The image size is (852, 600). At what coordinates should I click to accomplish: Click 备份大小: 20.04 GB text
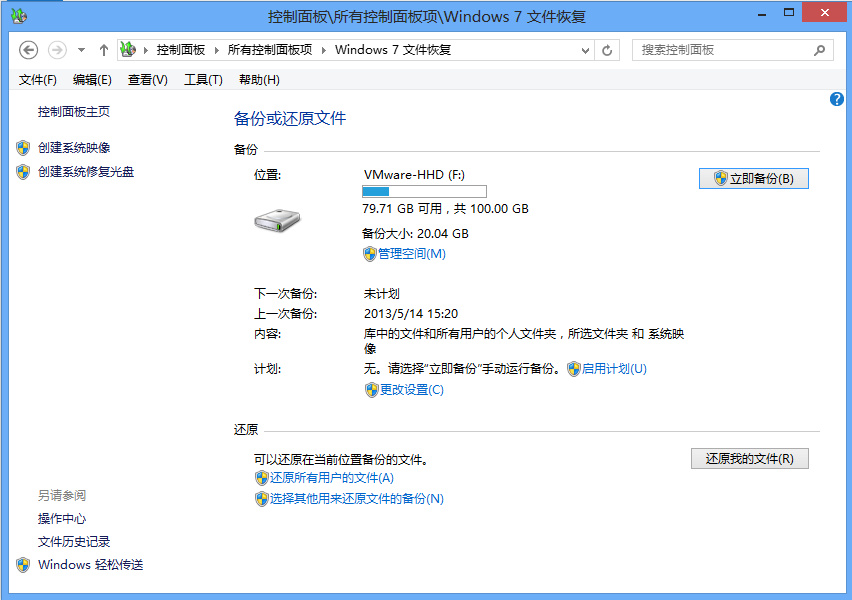[x=415, y=234]
